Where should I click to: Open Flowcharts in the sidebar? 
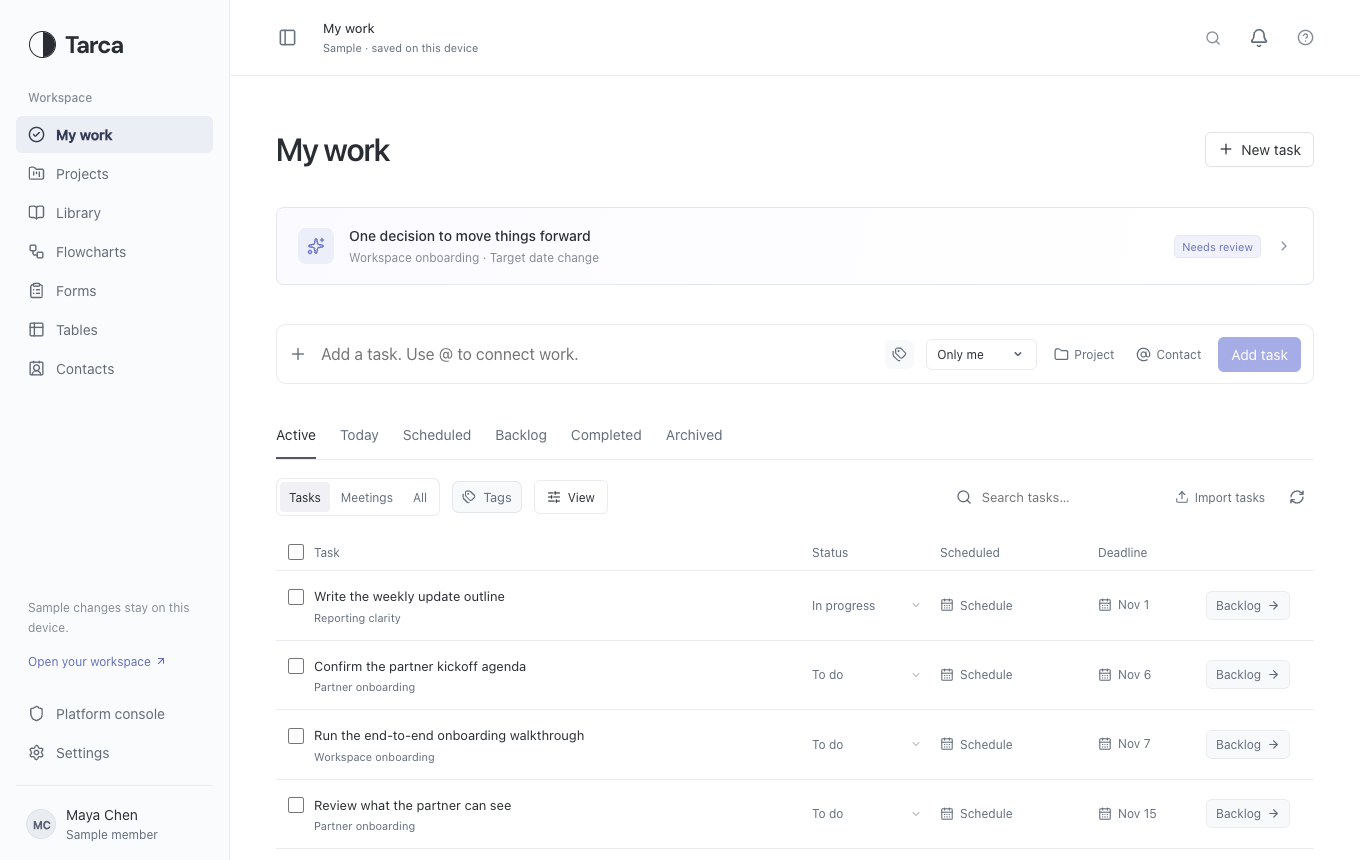click(x=114, y=252)
